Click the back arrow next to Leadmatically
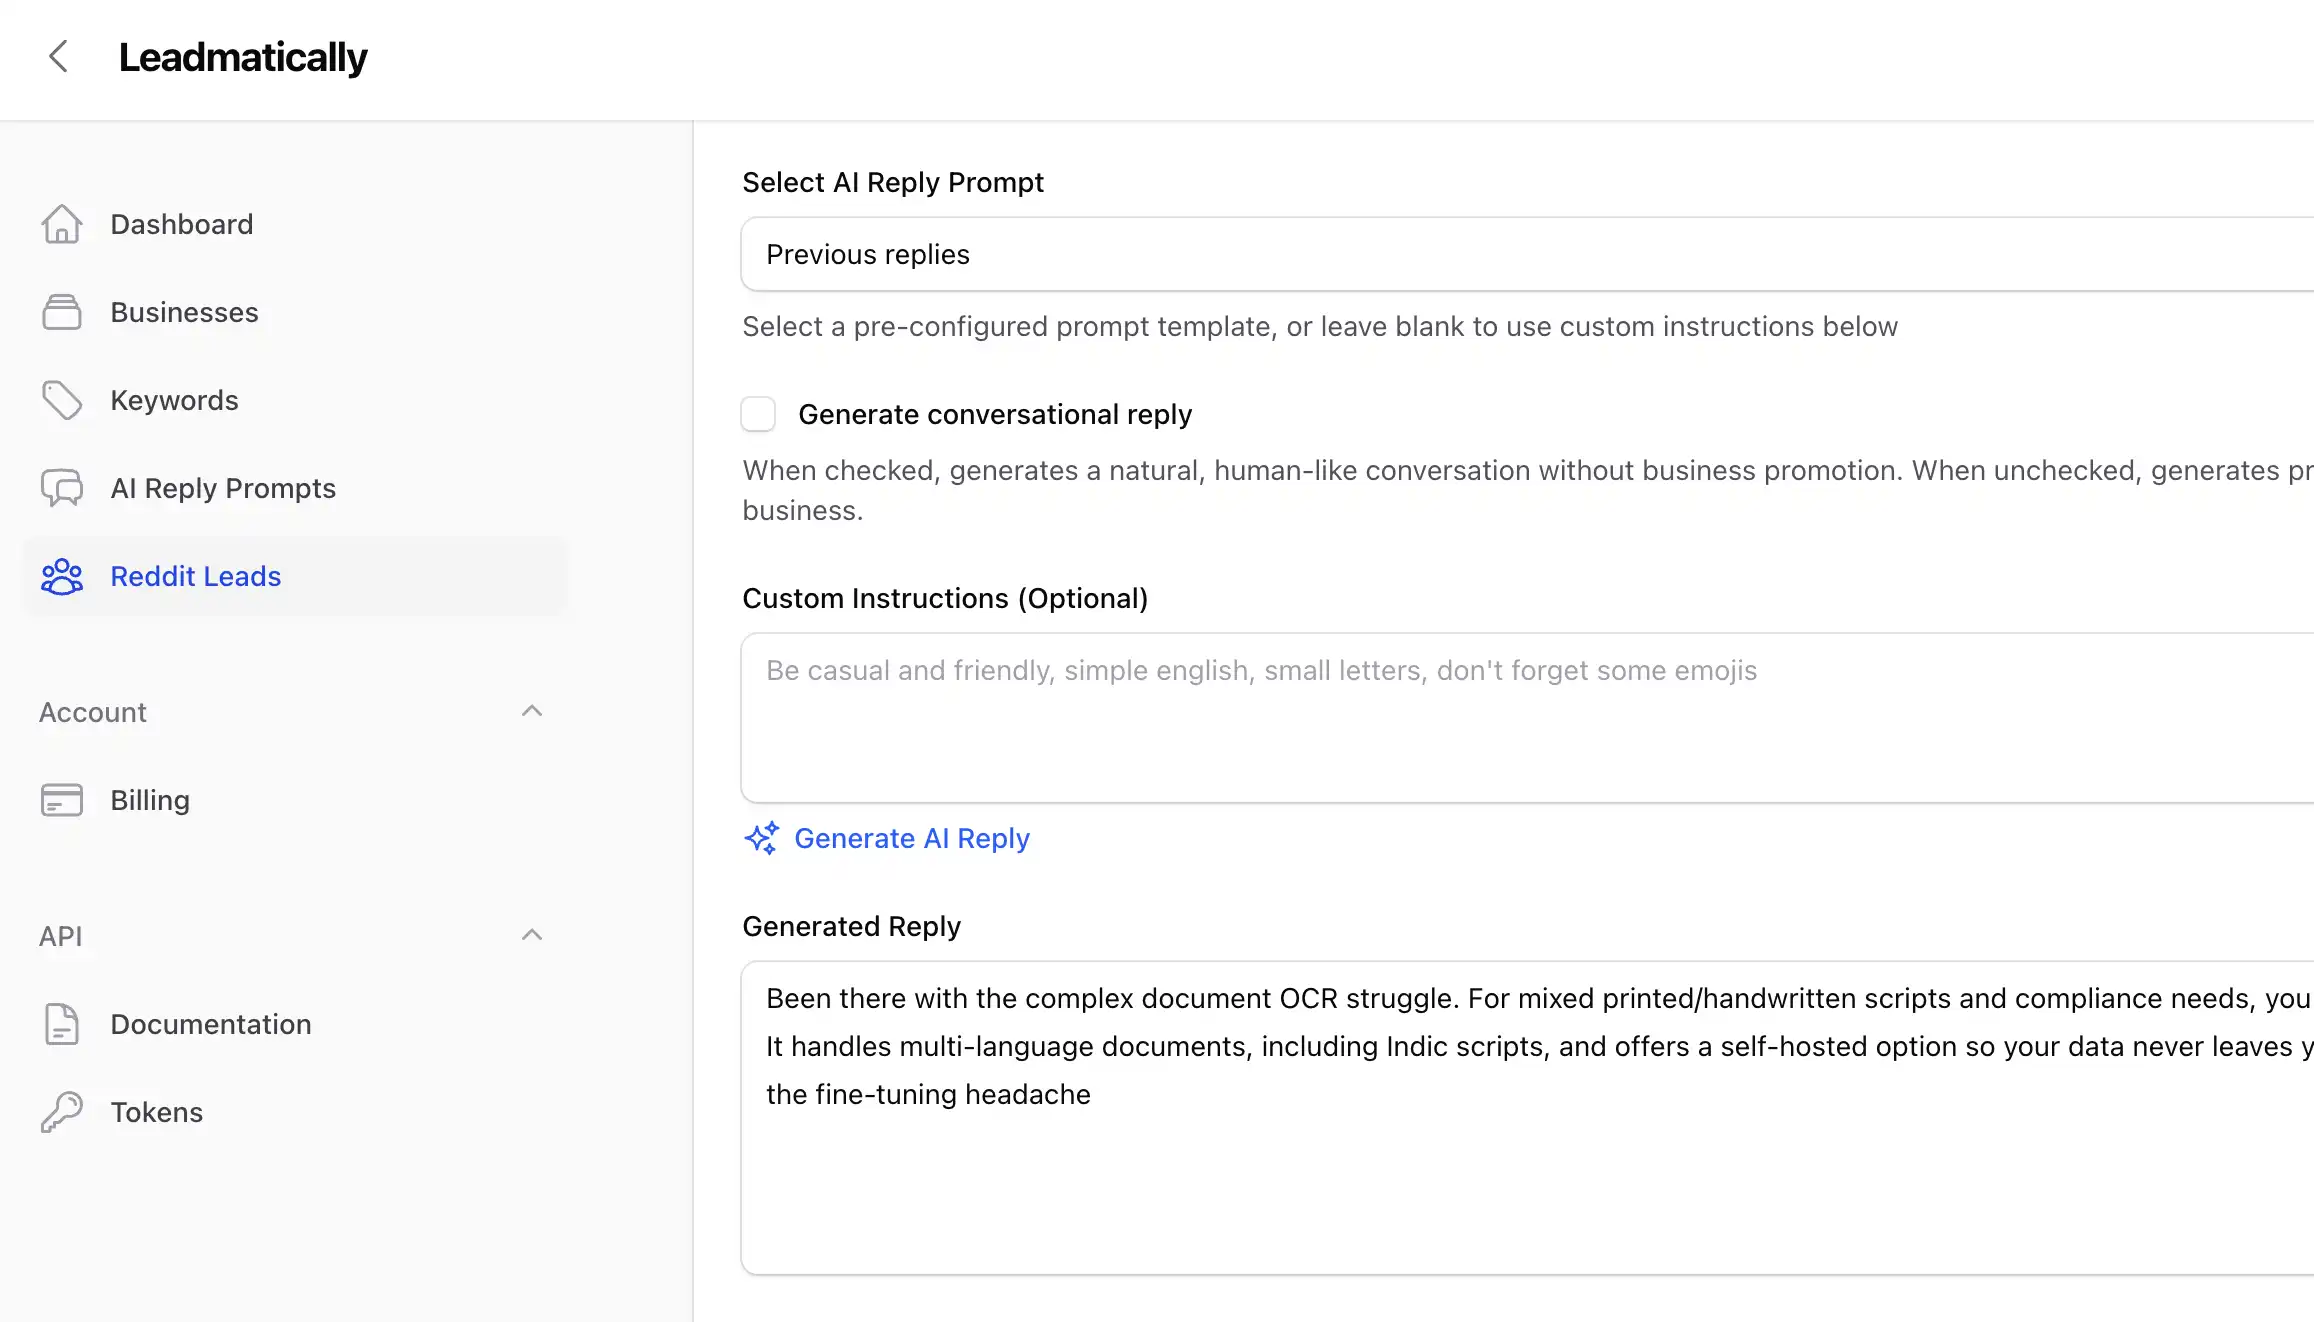This screenshot has width=2314, height=1322. pos(58,56)
